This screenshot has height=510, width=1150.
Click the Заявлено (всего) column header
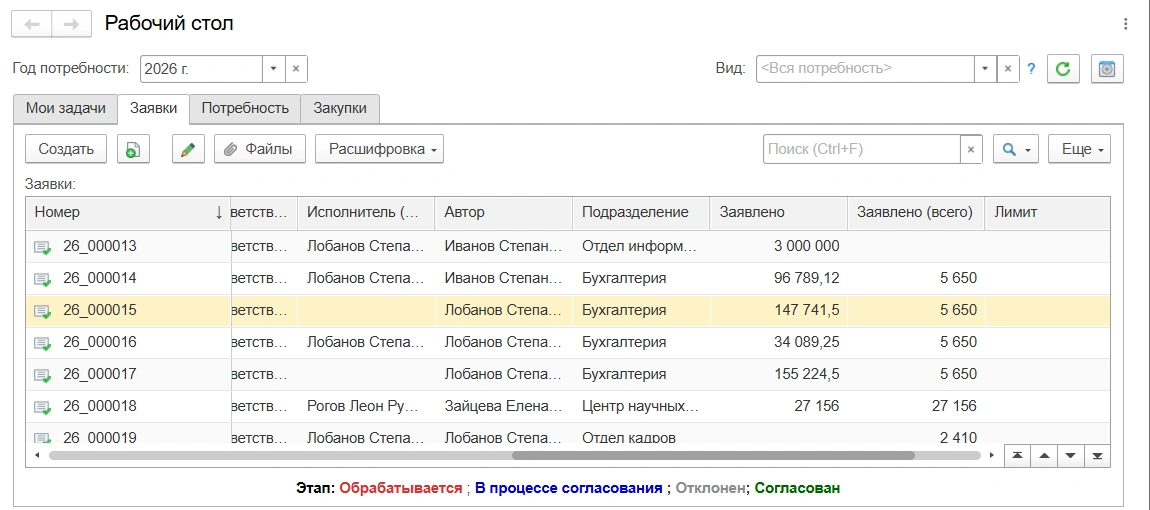click(x=916, y=213)
